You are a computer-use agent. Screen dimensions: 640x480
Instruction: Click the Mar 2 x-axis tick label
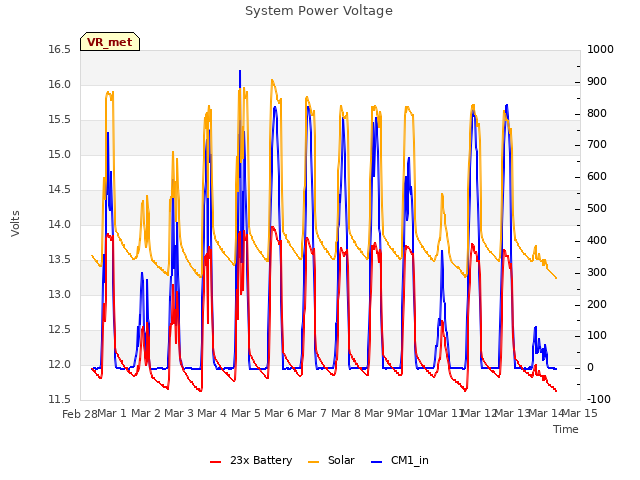[146, 413]
